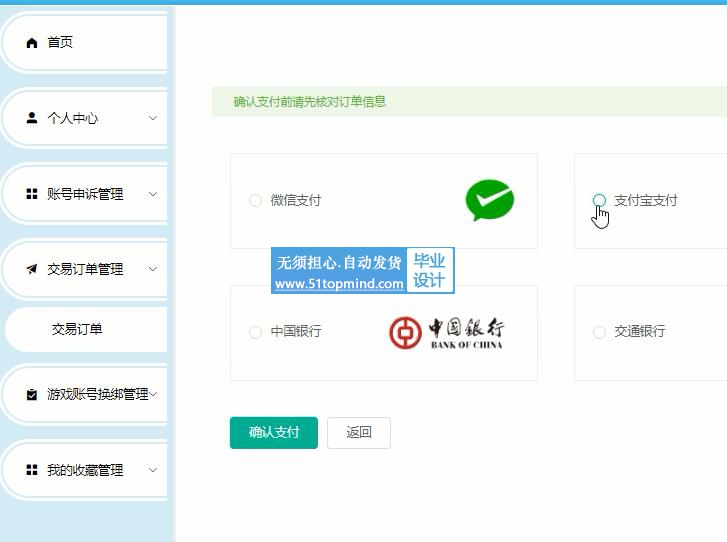
Task: Click the 确认支付 button
Action: point(274,433)
